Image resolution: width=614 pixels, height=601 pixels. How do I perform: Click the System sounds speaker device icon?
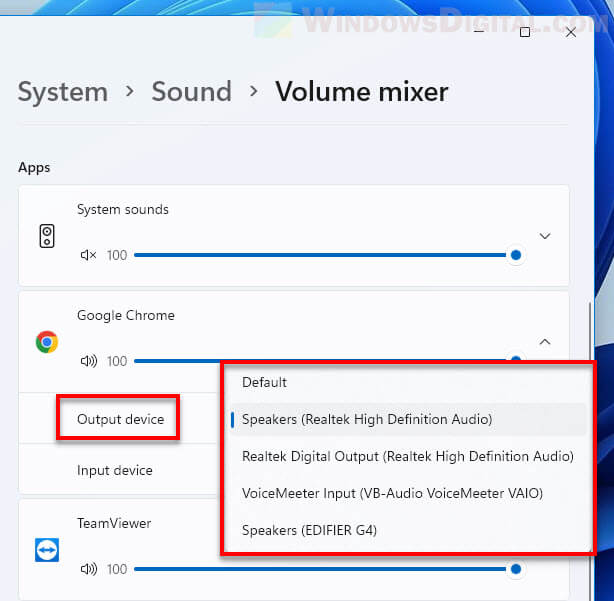click(x=47, y=236)
